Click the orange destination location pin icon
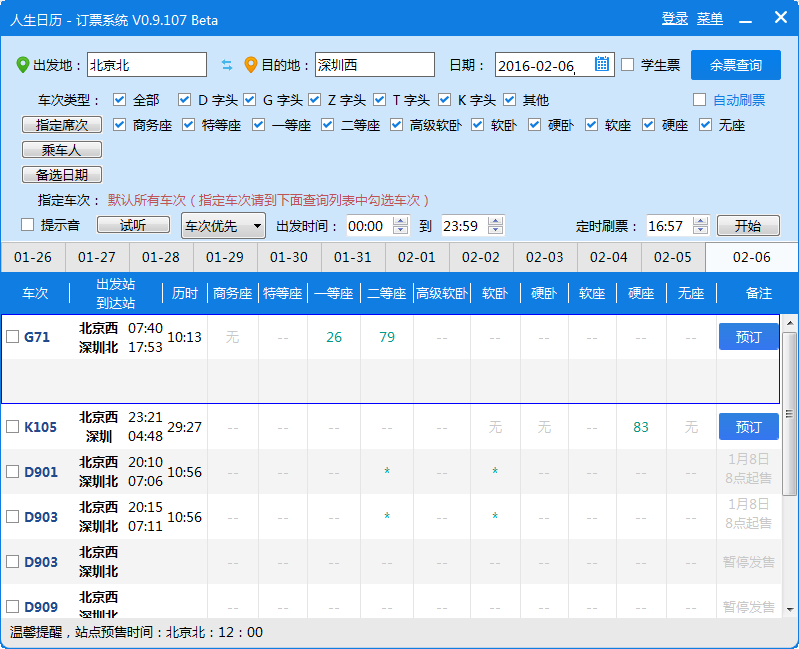 [x=251, y=65]
